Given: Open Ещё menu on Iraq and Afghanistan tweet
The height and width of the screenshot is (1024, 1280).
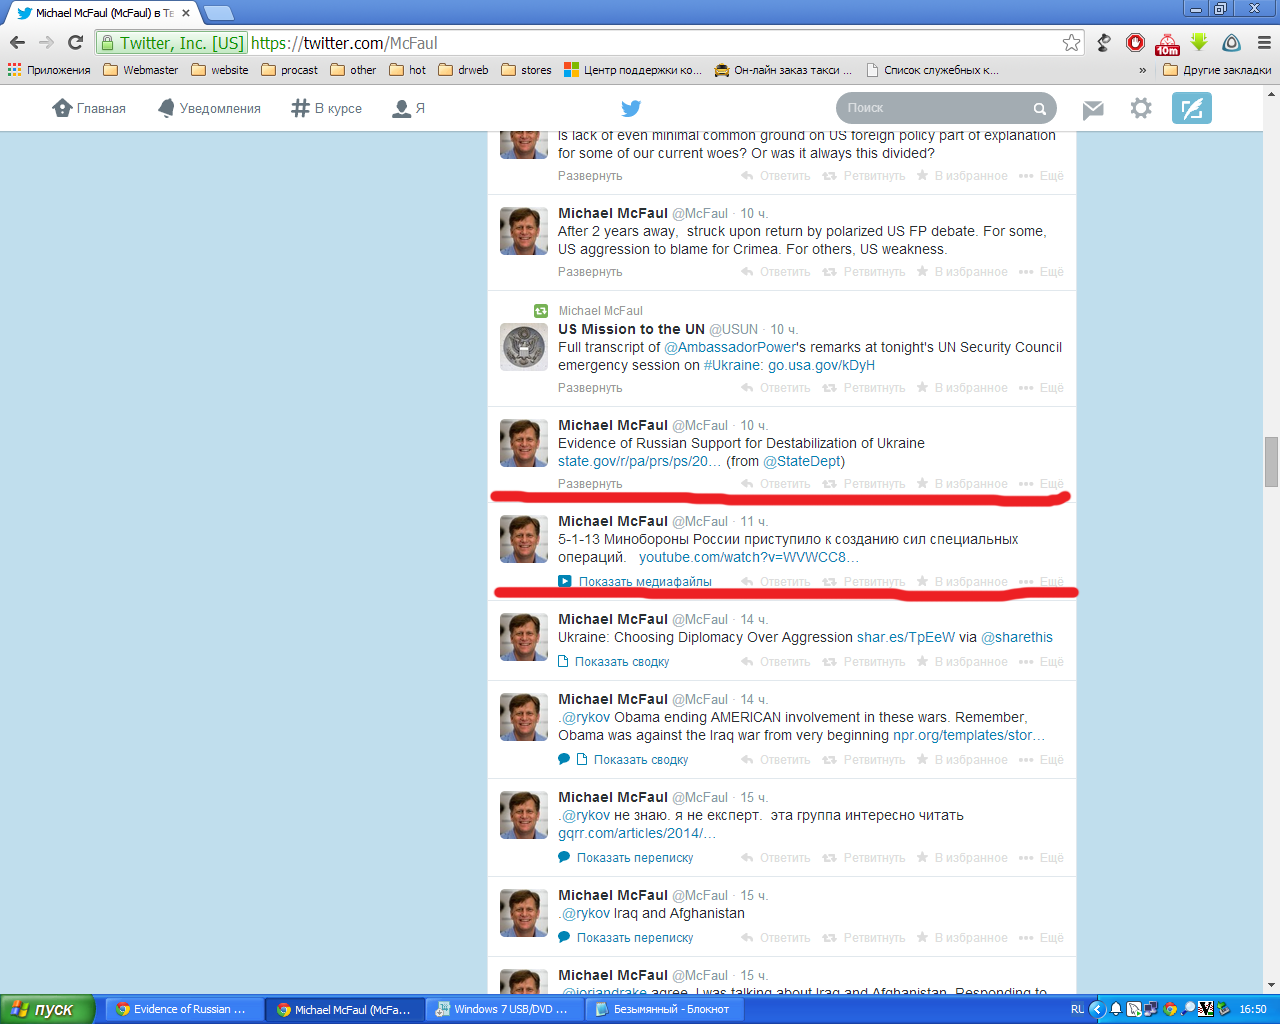Looking at the screenshot, I should coord(1041,938).
